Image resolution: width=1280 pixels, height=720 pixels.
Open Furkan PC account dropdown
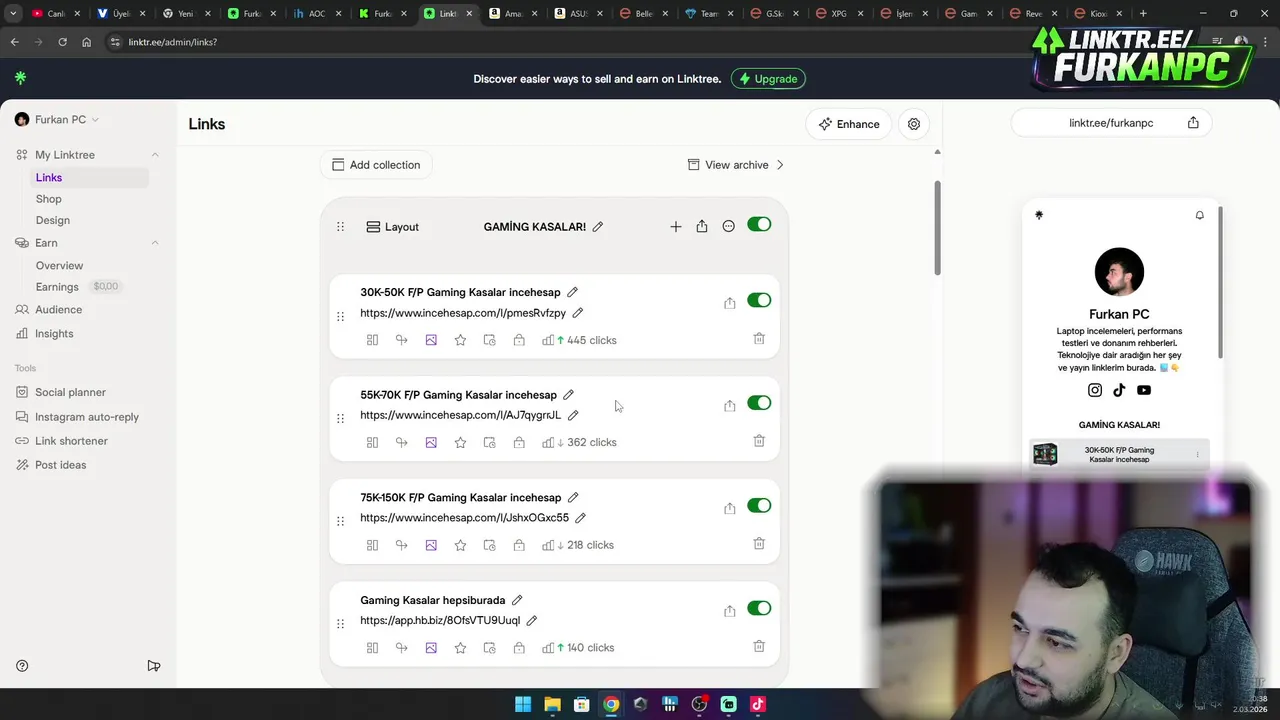click(x=57, y=120)
